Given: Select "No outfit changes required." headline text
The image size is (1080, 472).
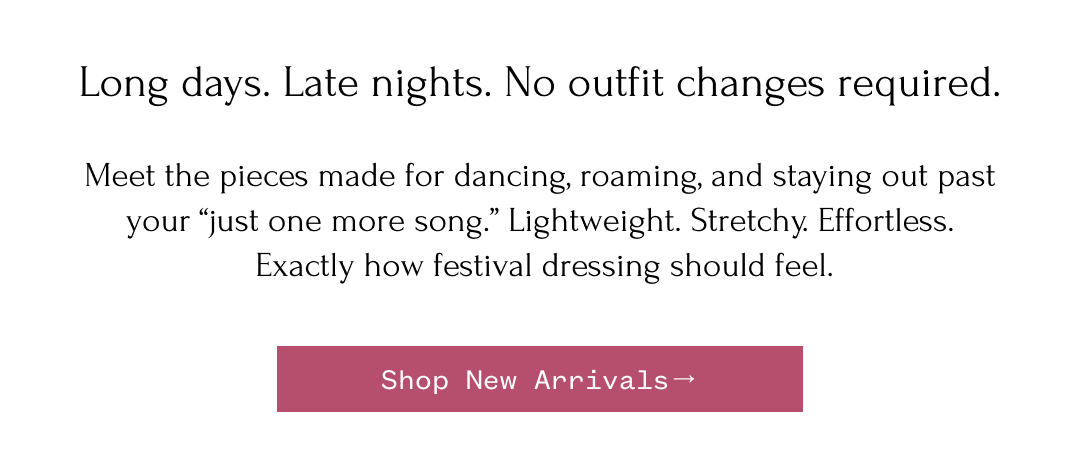Looking at the screenshot, I should pyautogui.click(x=752, y=84).
